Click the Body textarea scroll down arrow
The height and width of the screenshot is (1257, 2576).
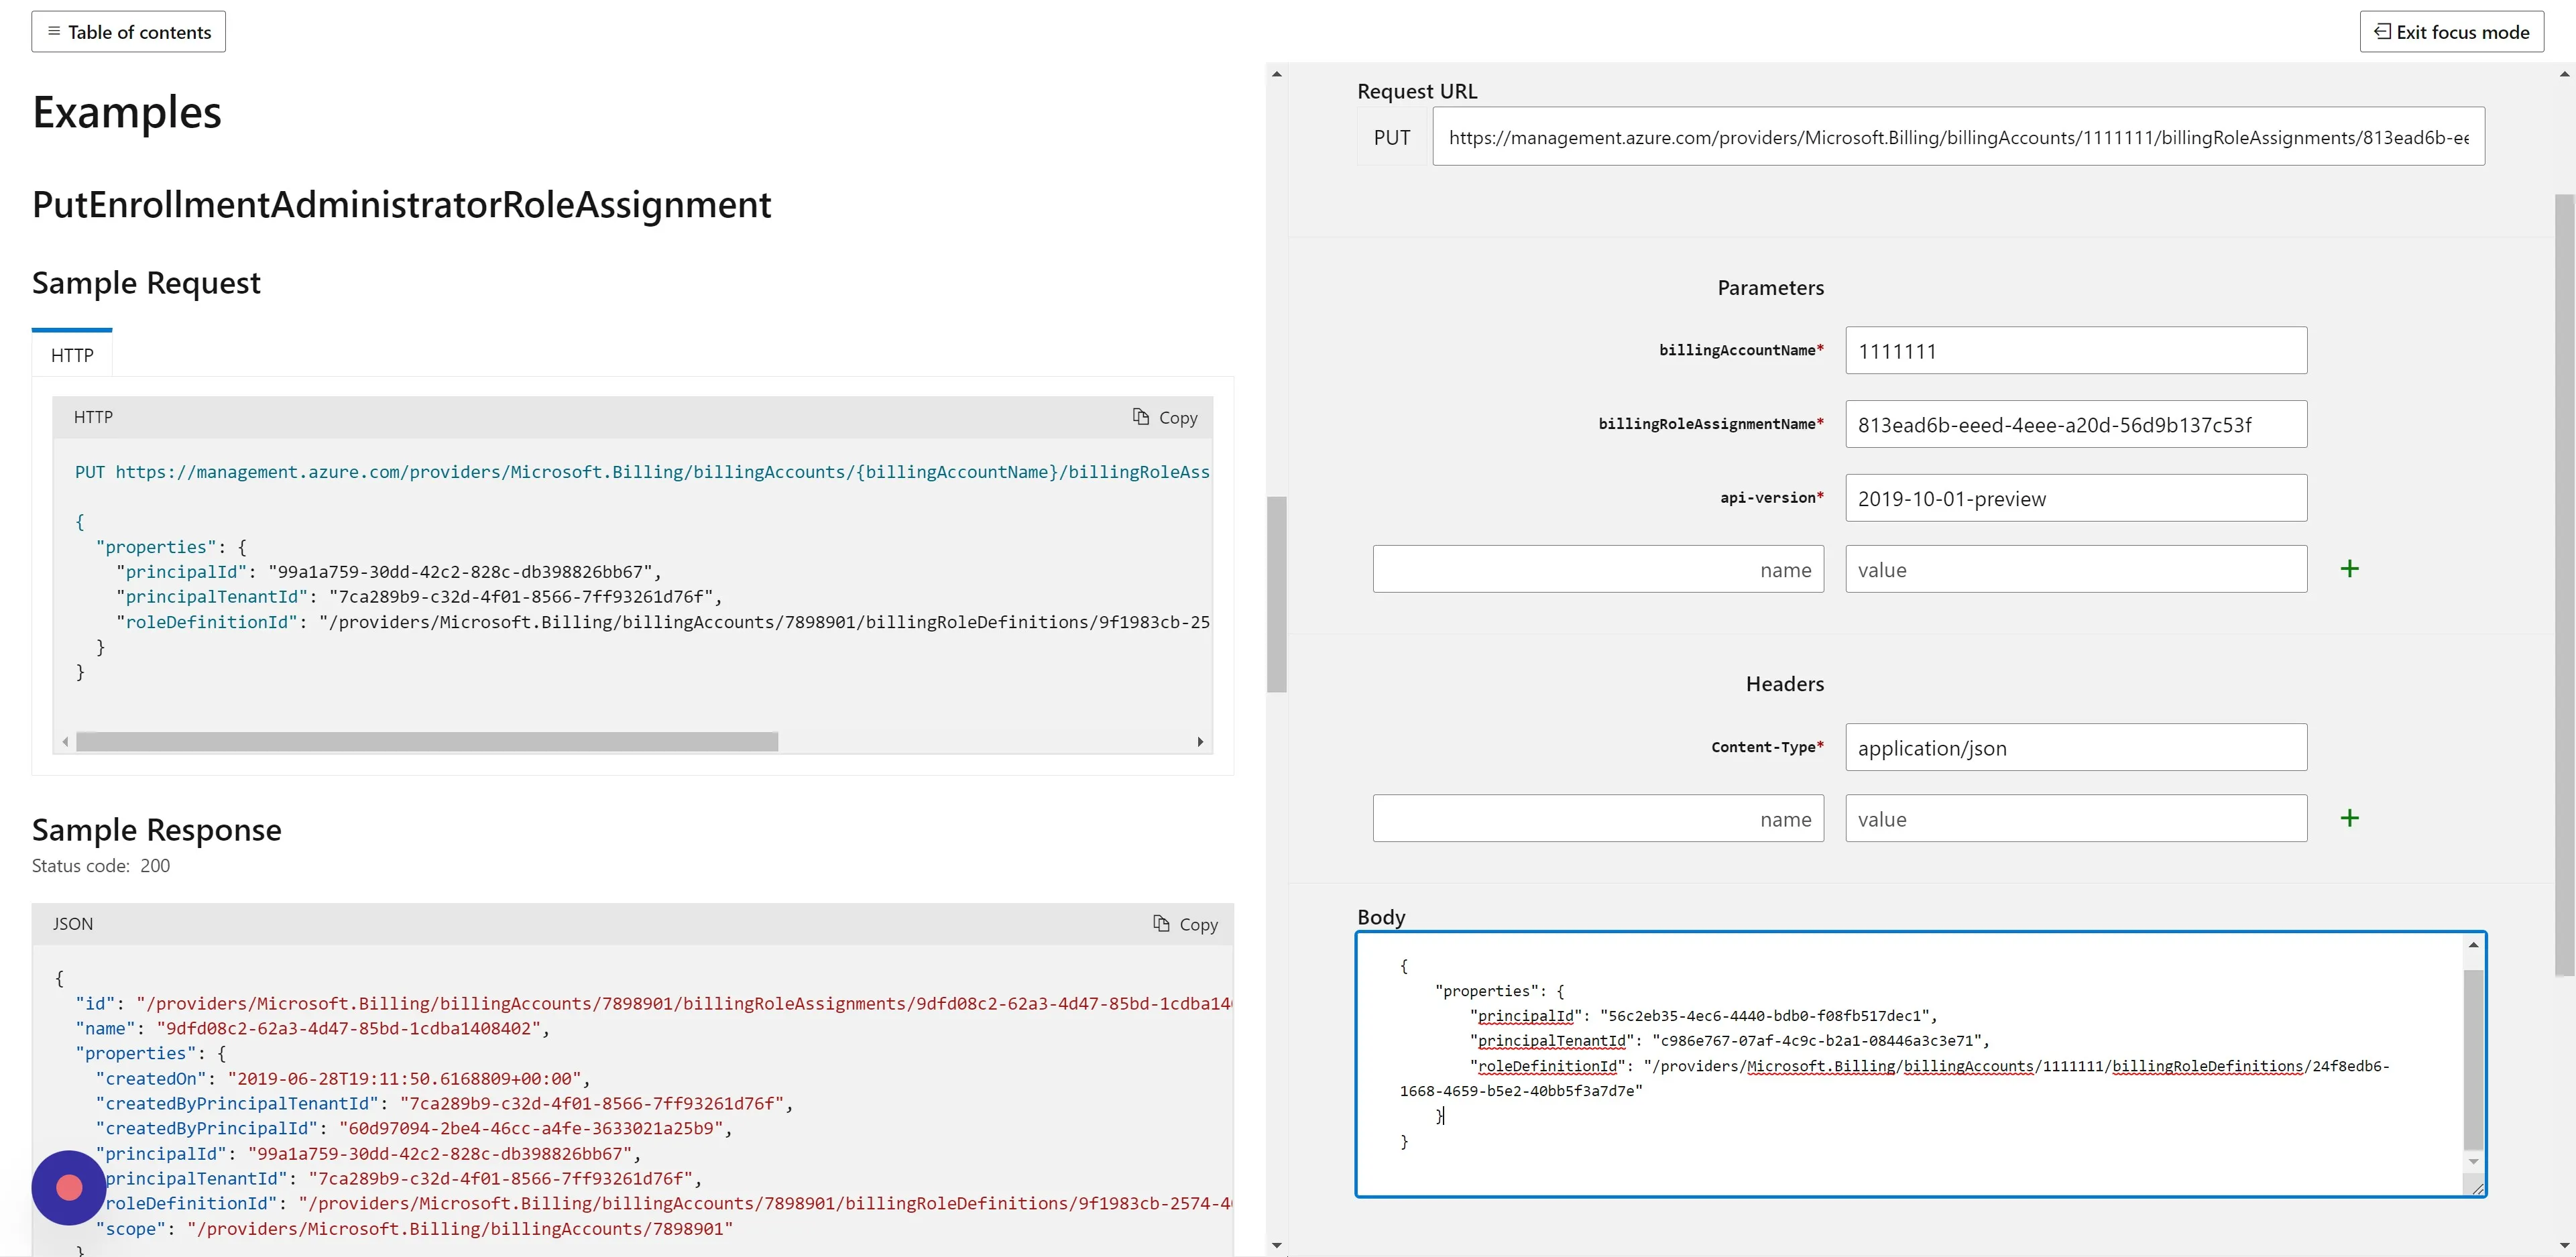coord(2474,1162)
